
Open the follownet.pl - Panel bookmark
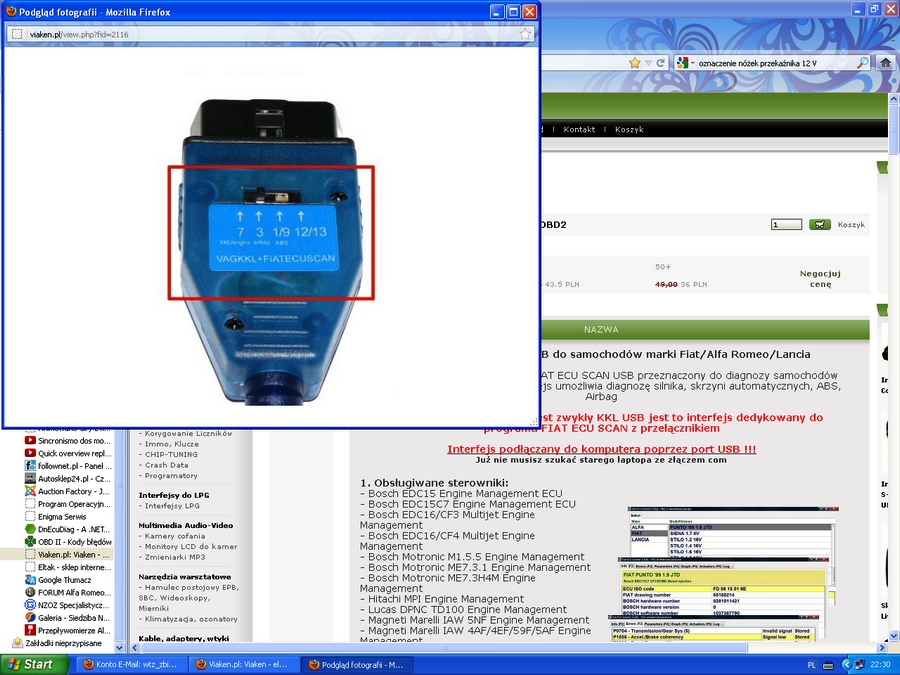coord(69,466)
